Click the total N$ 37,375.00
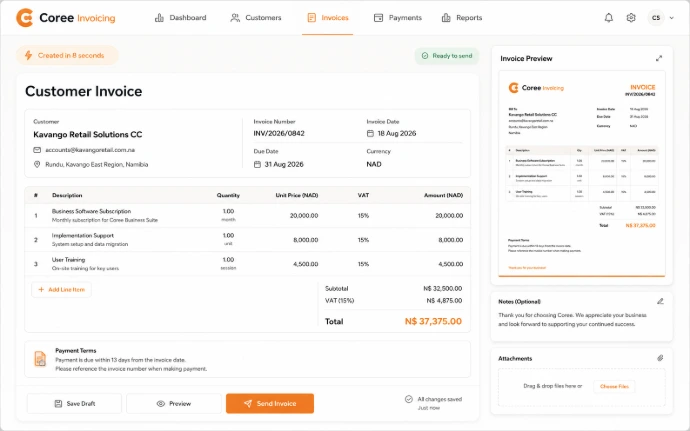Image resolution: width=690 pixels, height=431 pixels. point(433,321)
